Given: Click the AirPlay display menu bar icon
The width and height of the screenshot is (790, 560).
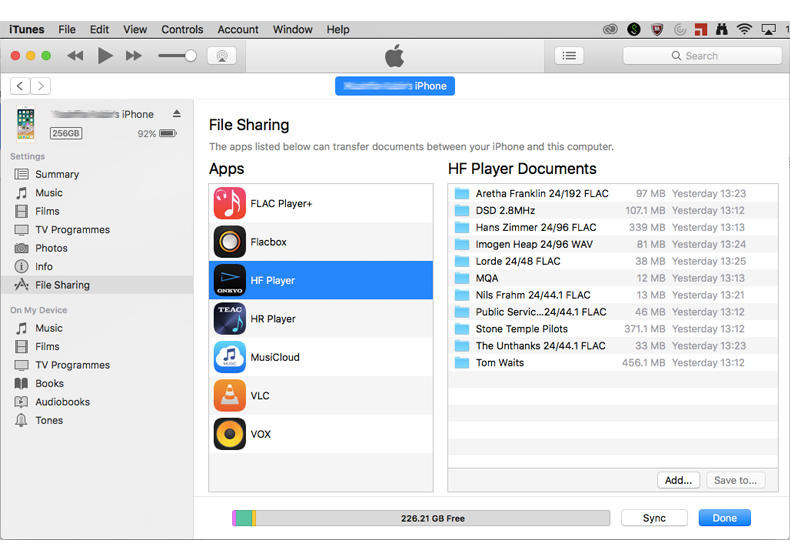Looking at the screenshot, I should [x=768, y=29].
